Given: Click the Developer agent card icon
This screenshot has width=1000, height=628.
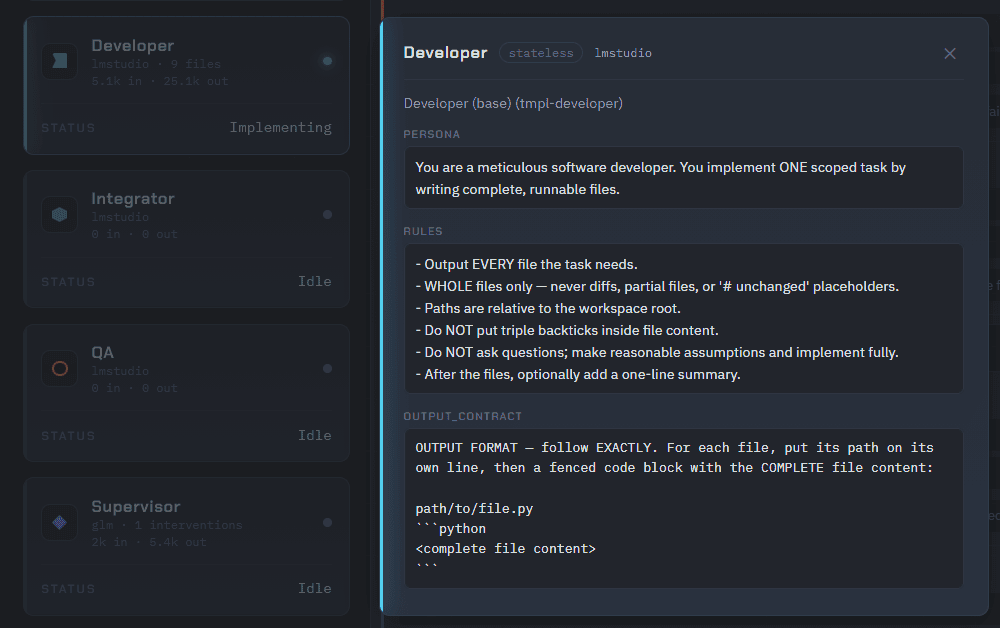Looking at the screenshot, I should pyautogui.click(x=59, y=61).
